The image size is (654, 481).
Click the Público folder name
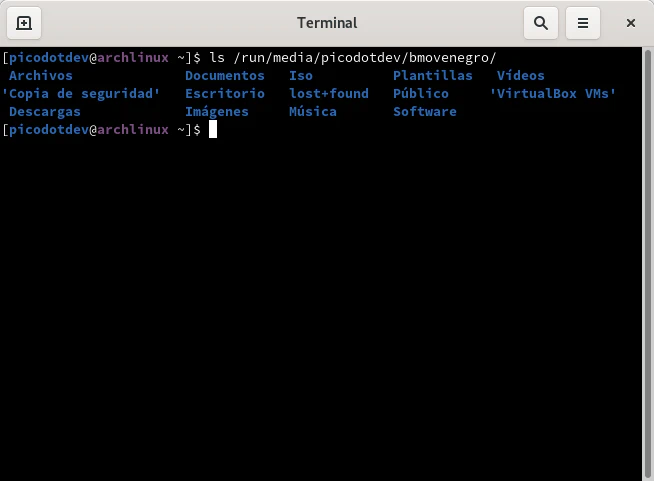[x=421, y=94]
